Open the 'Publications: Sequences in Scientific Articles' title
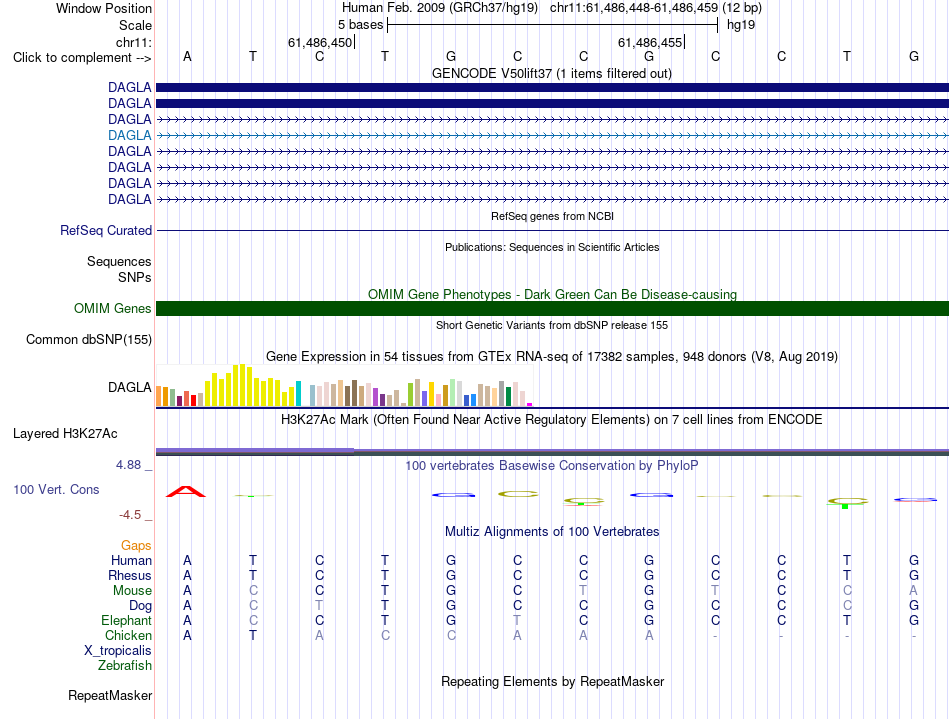The image size is (950, 719). click(x=552, y=247)
